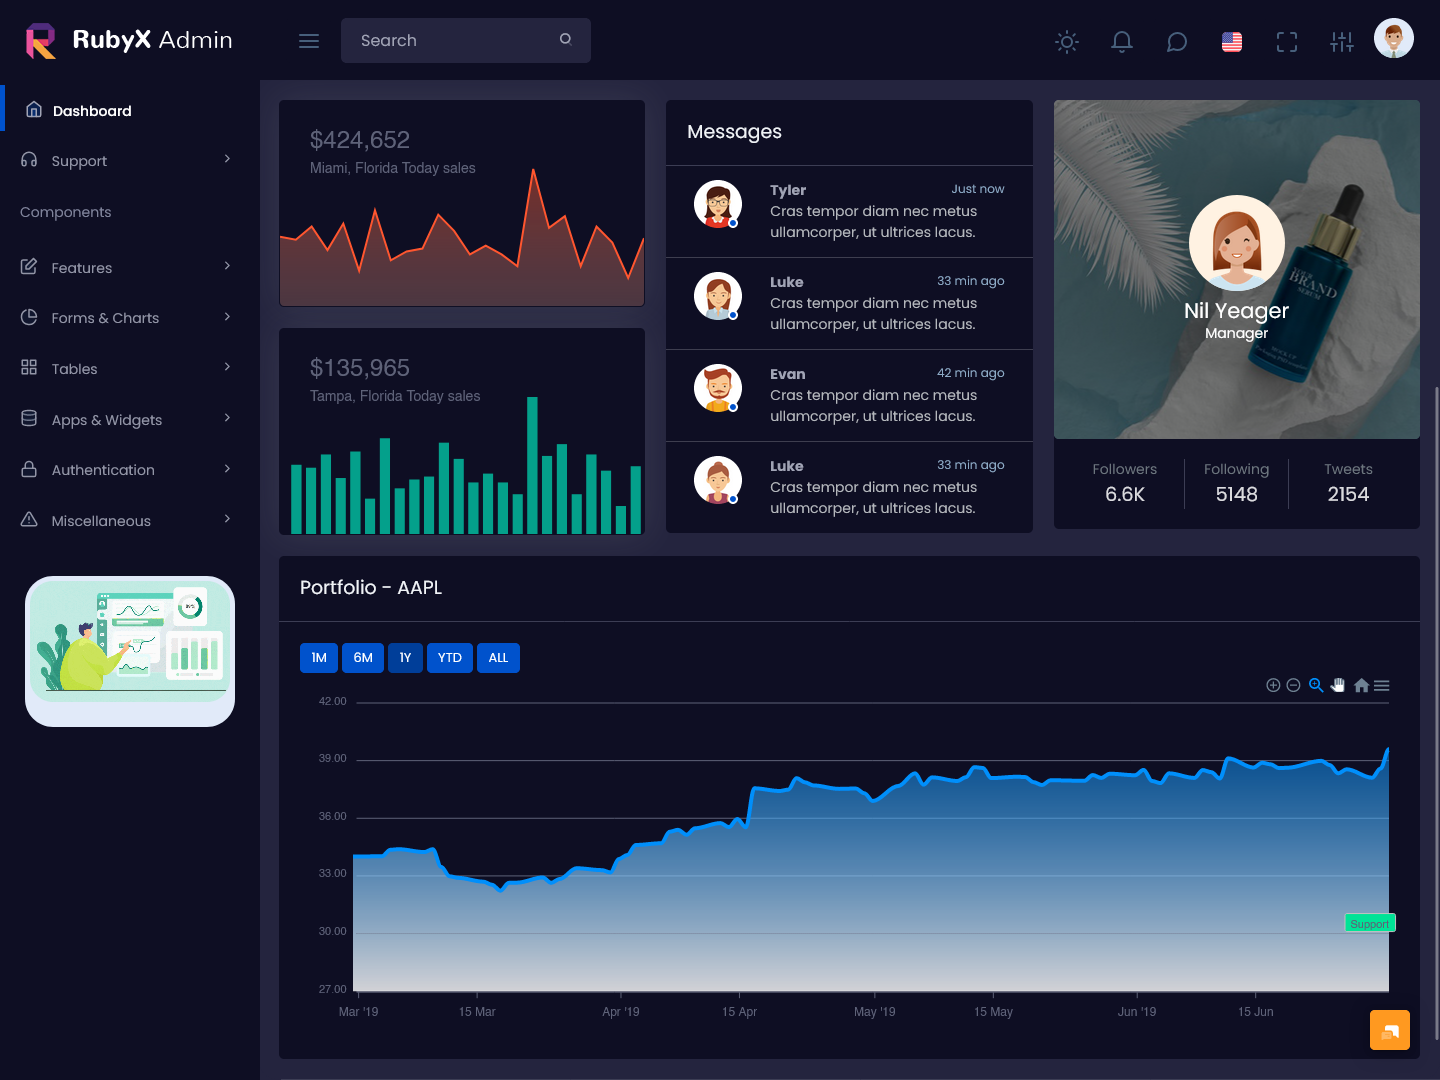Zoom out the AAPL chart
This screenshot has width=1440, height=1080.
[1293, 685]
